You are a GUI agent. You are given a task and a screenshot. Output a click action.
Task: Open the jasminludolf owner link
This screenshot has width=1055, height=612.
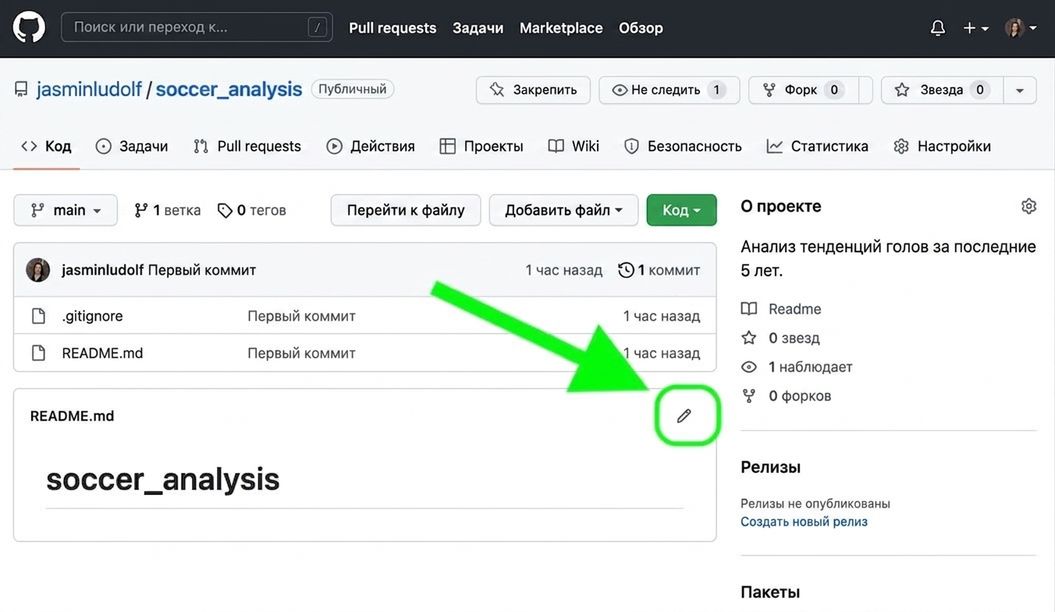(89, 89)
